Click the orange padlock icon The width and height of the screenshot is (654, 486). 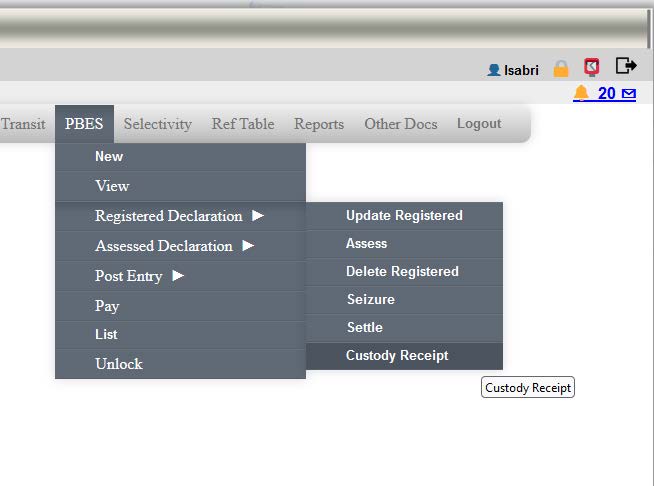pos(561,68)
